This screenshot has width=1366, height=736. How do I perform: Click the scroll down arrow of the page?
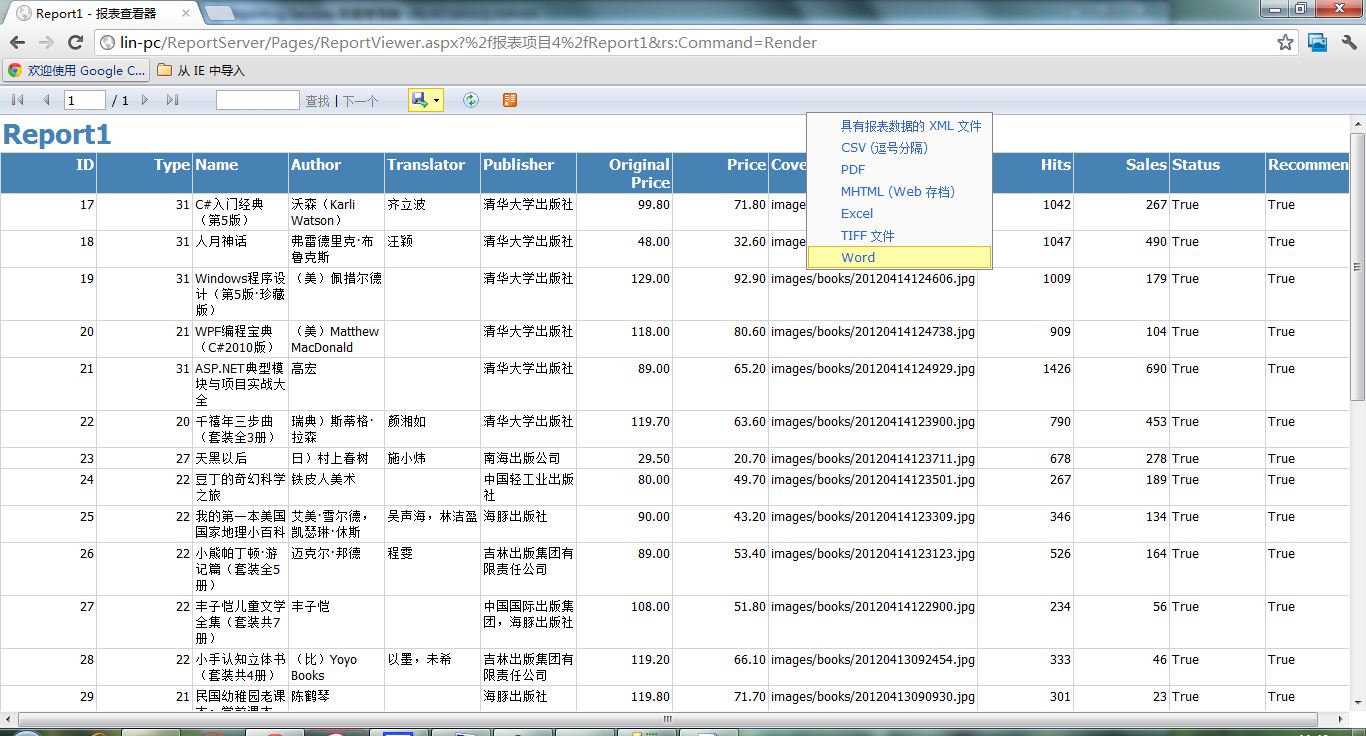[1358, 704]
